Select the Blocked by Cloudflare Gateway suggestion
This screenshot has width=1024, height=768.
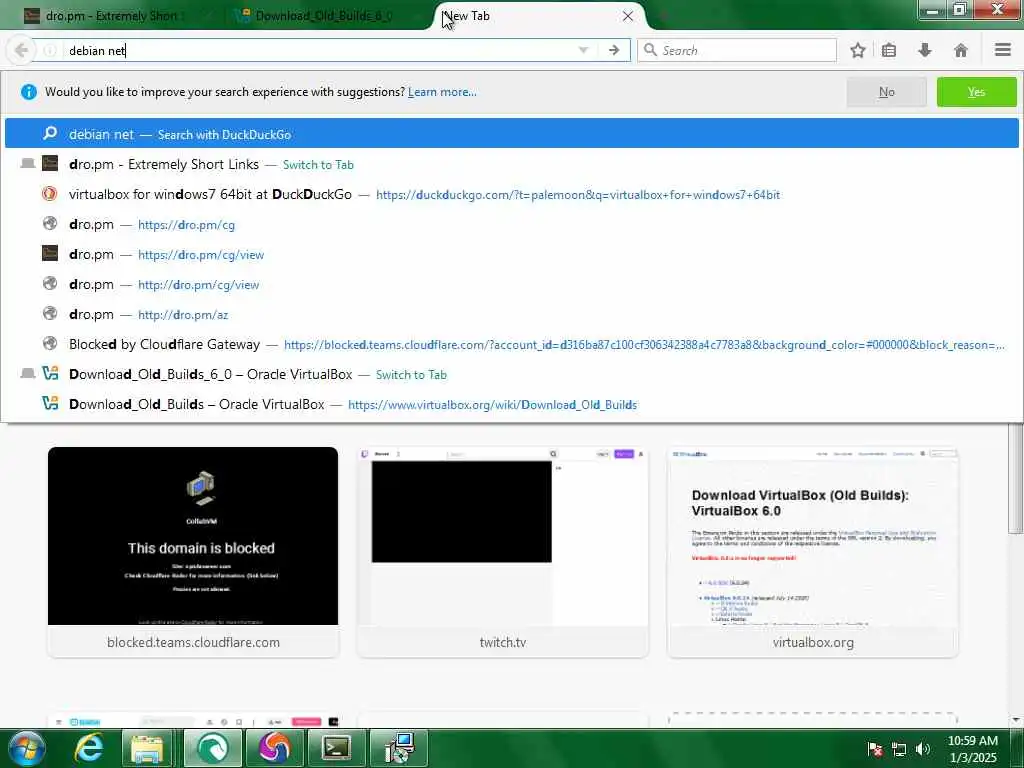coord(511,344)
